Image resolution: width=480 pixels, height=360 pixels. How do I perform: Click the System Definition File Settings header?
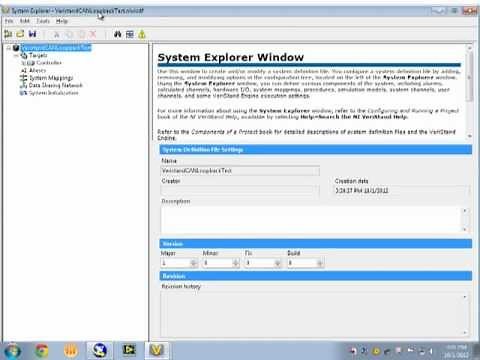316,150
